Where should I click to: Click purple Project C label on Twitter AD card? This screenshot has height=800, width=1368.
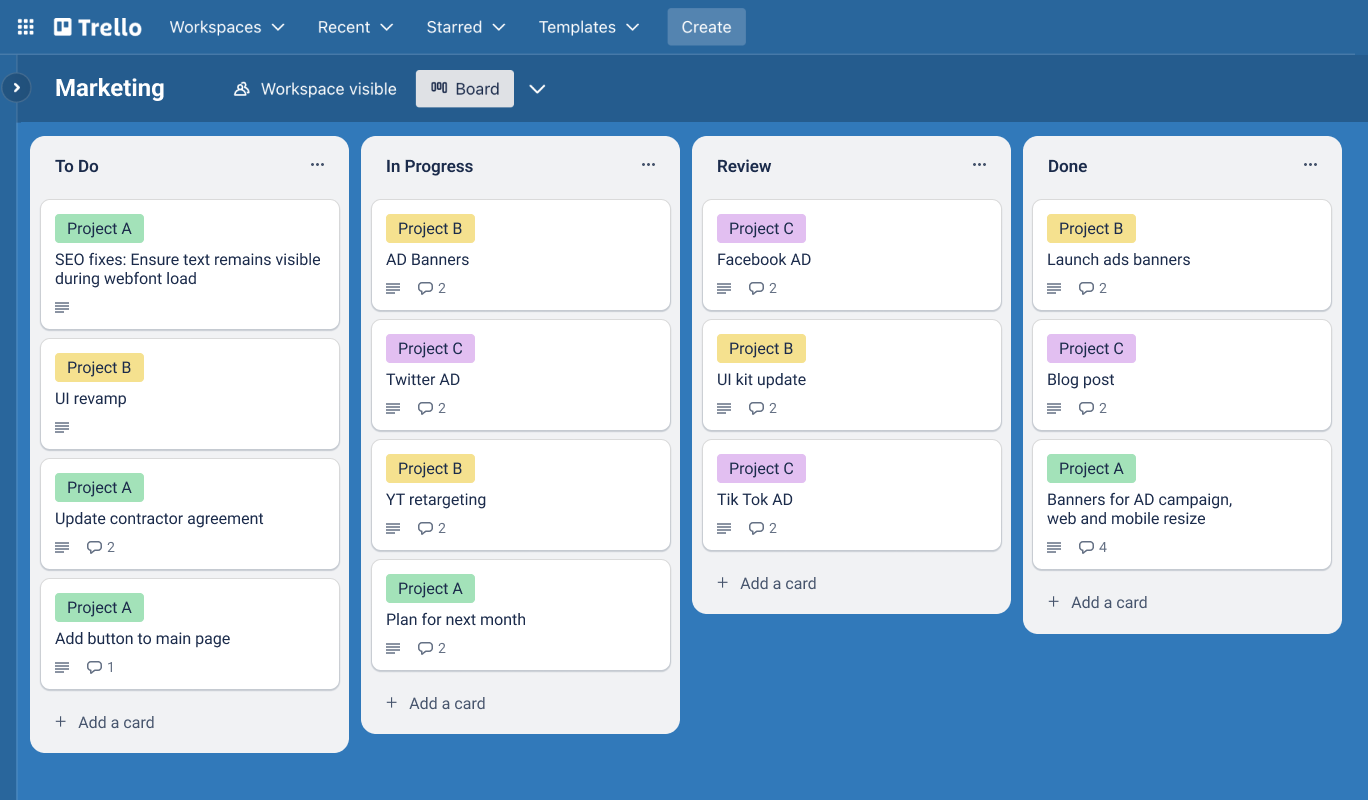(430, 348)
